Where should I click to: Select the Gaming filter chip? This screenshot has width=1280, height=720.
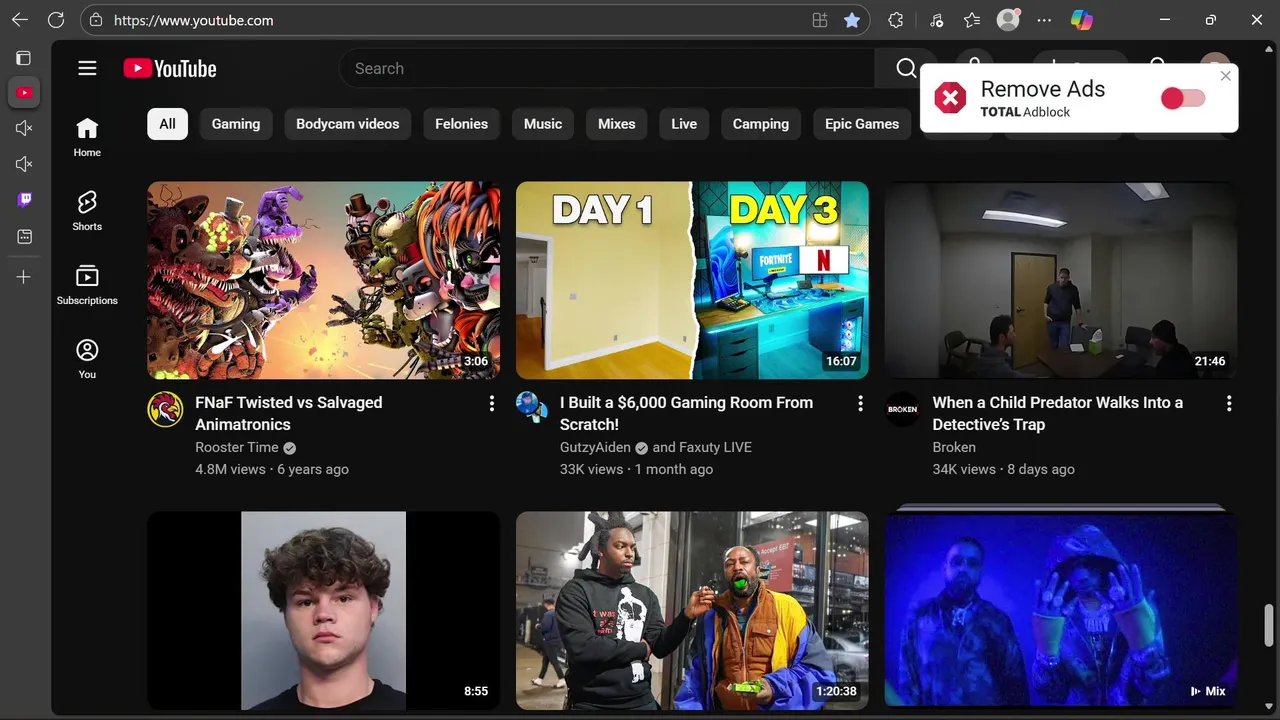[236, 124]
